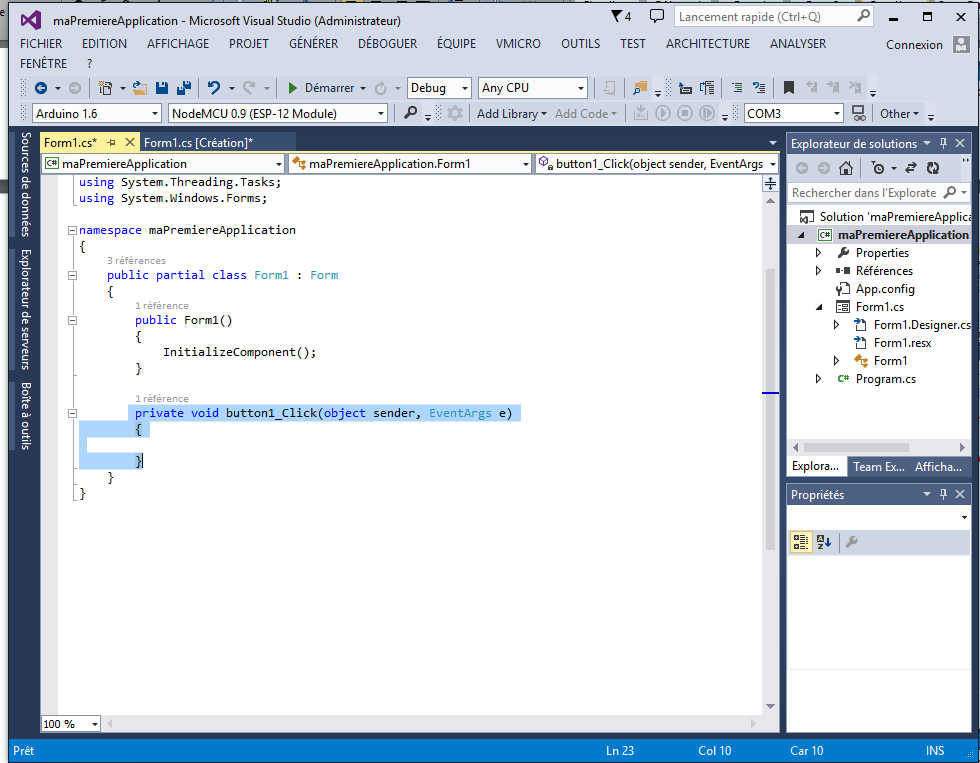Select Form1.Designer.cs in Solution Explorer
Image resolution: width=980 pixels, height=763 pixels.
tap(922, 325)
